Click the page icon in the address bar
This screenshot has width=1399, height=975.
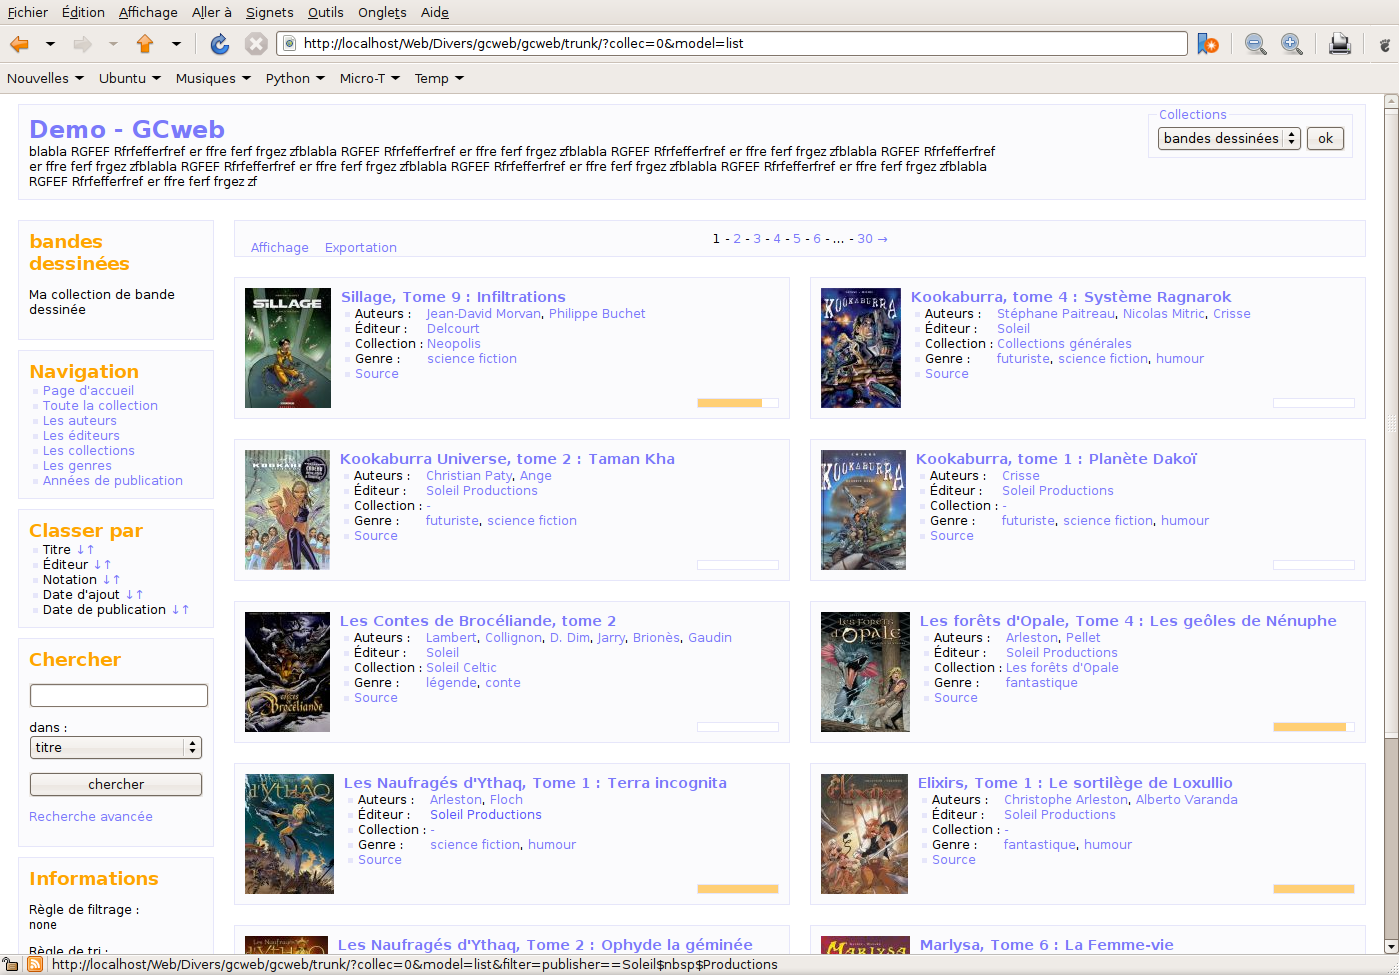tap(290, 43)
